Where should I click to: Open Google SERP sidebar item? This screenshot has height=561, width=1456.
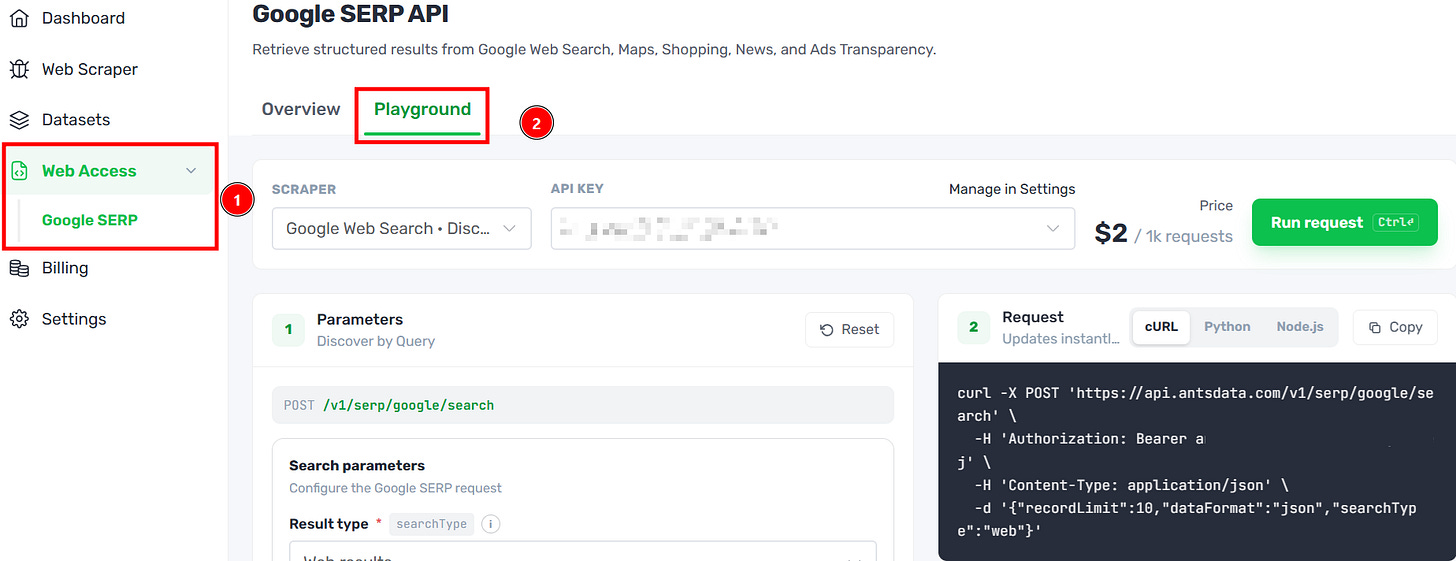tap(90, 220)
